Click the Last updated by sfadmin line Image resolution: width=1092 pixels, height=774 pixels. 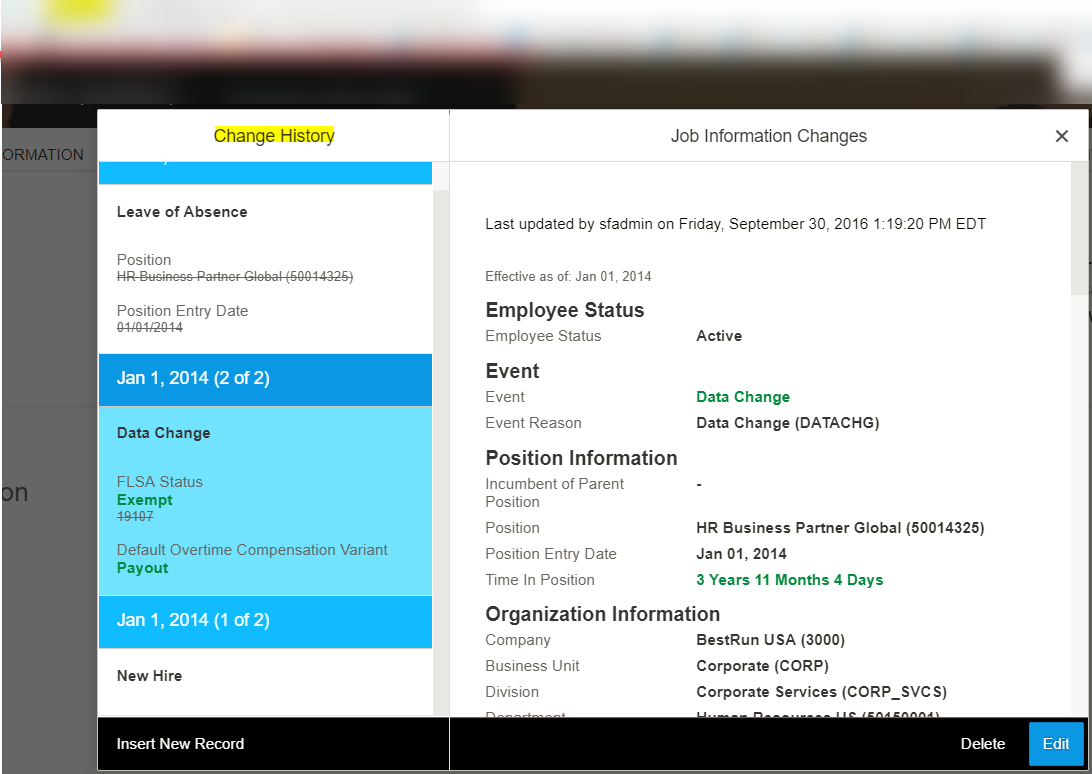coord(735,224)
